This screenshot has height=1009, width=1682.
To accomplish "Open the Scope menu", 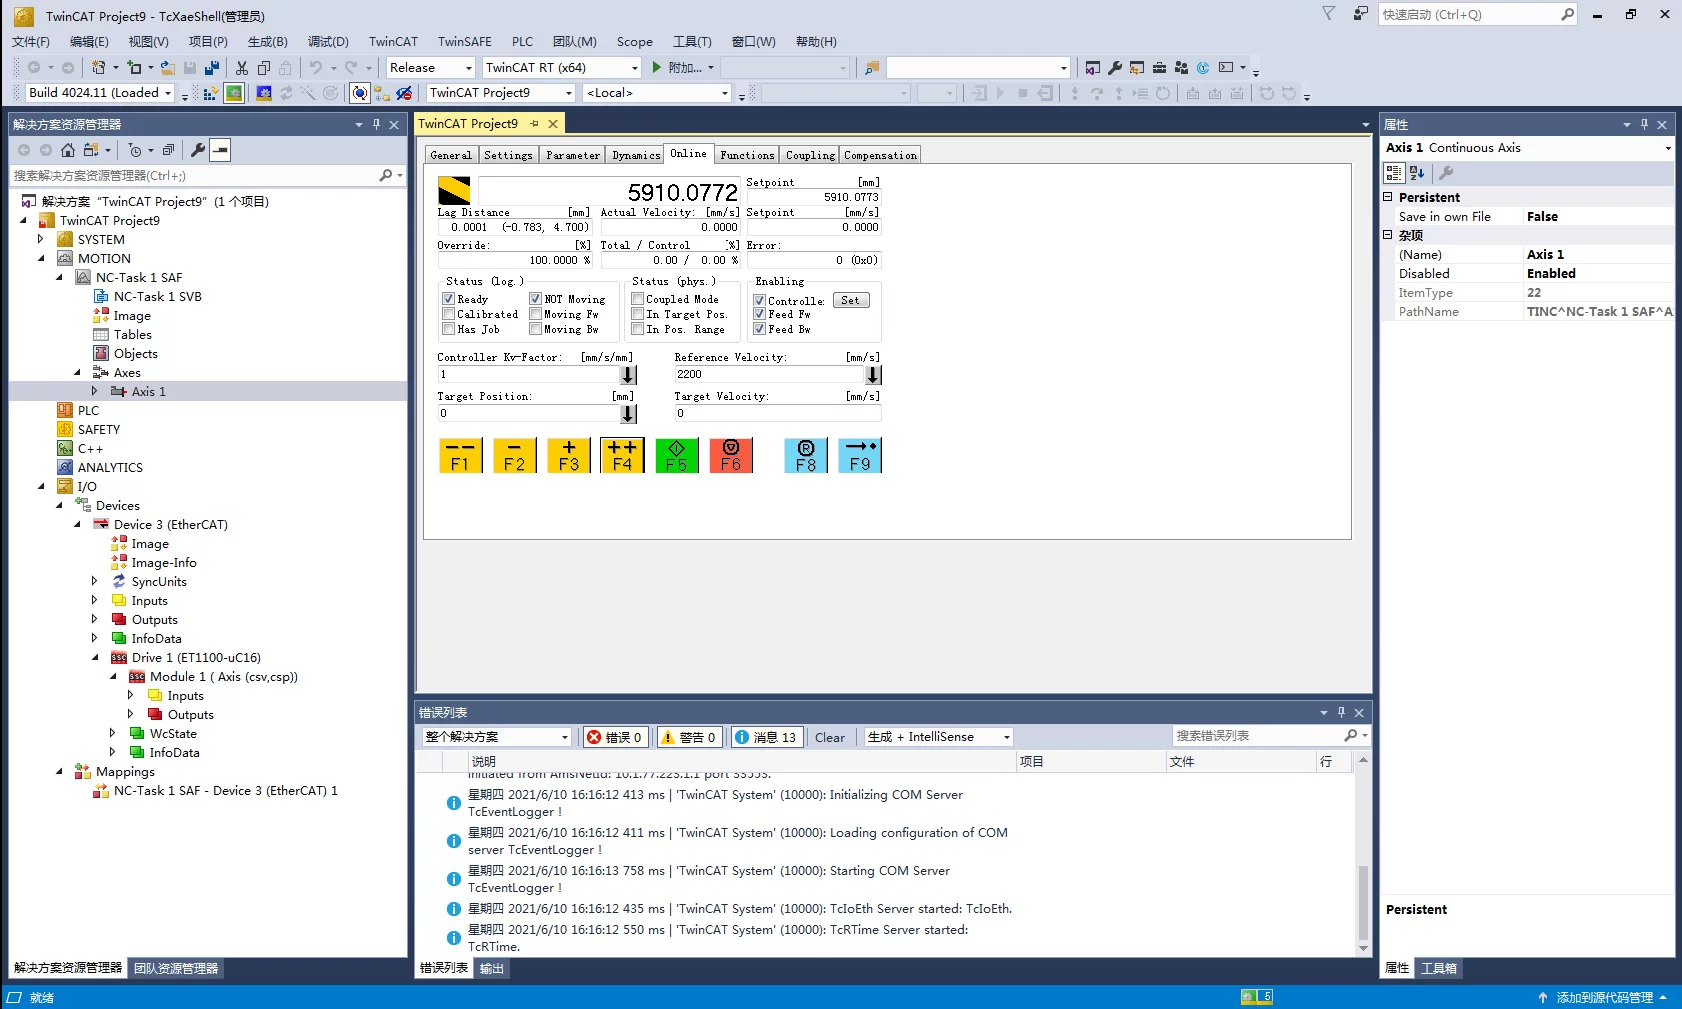I will pyautogui.click(x=634, y=42).
